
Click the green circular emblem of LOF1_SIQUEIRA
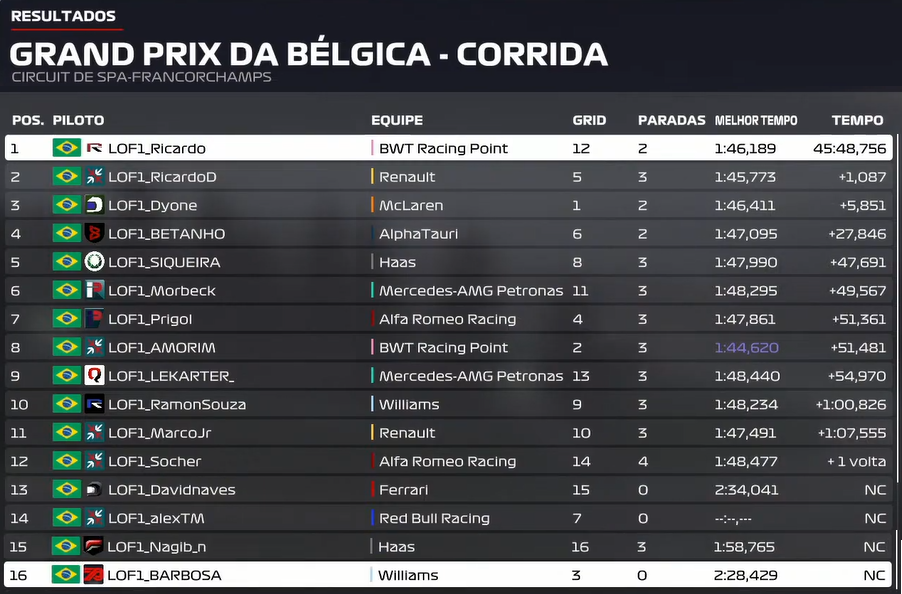(94, 262)
